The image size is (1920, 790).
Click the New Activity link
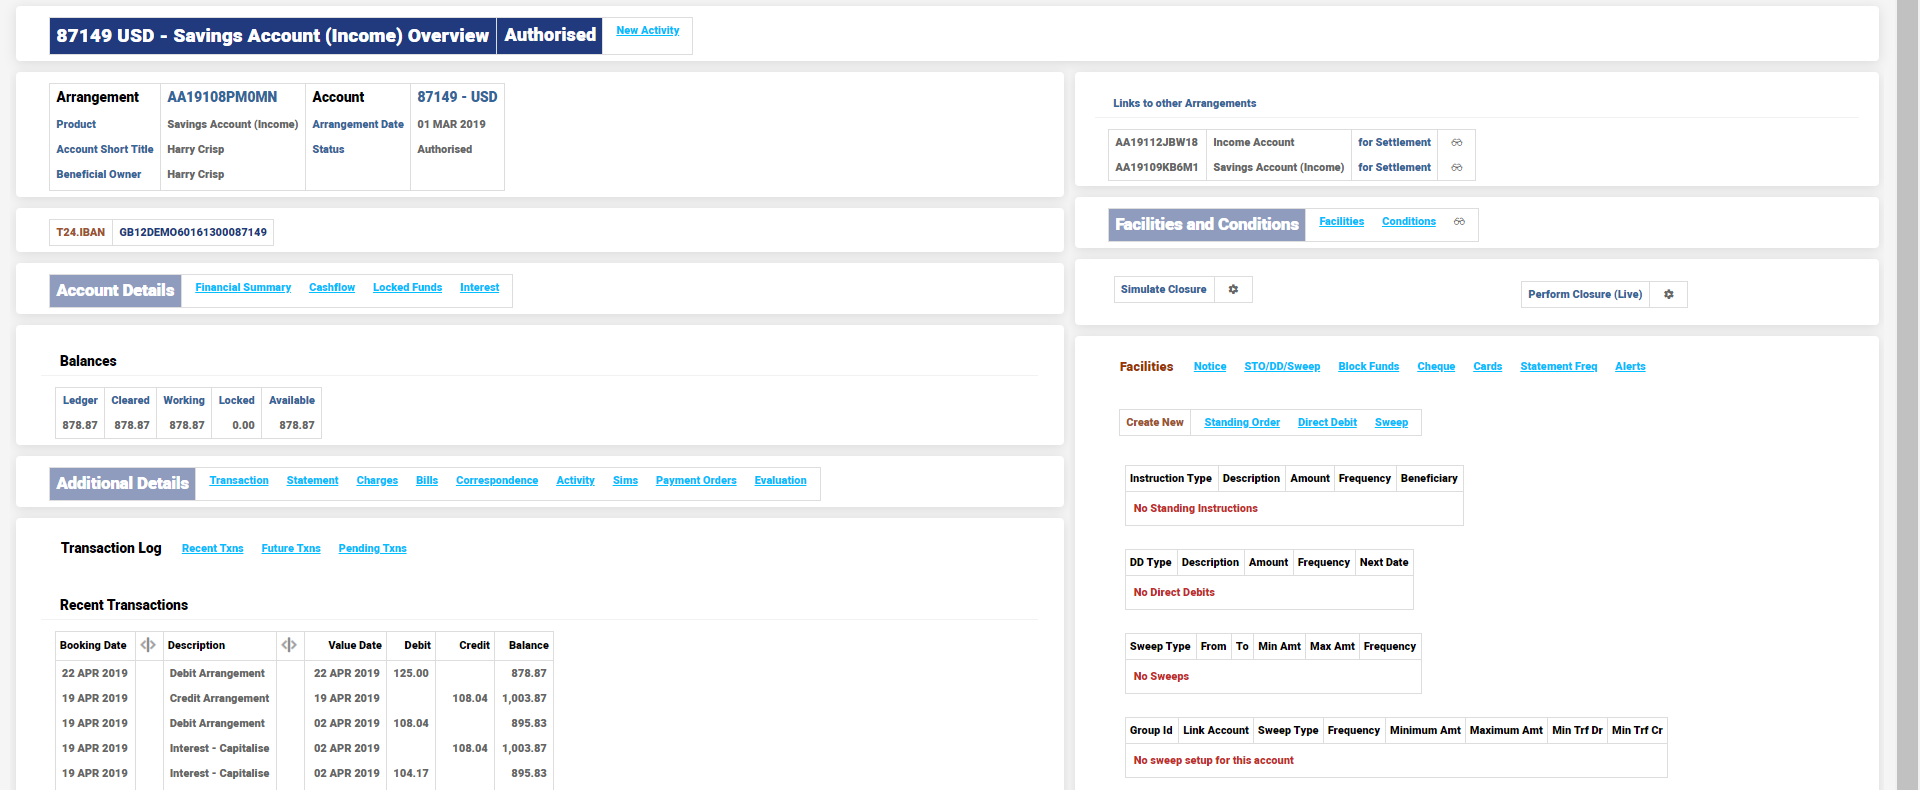pyautogui.click(x=647, y=31)
